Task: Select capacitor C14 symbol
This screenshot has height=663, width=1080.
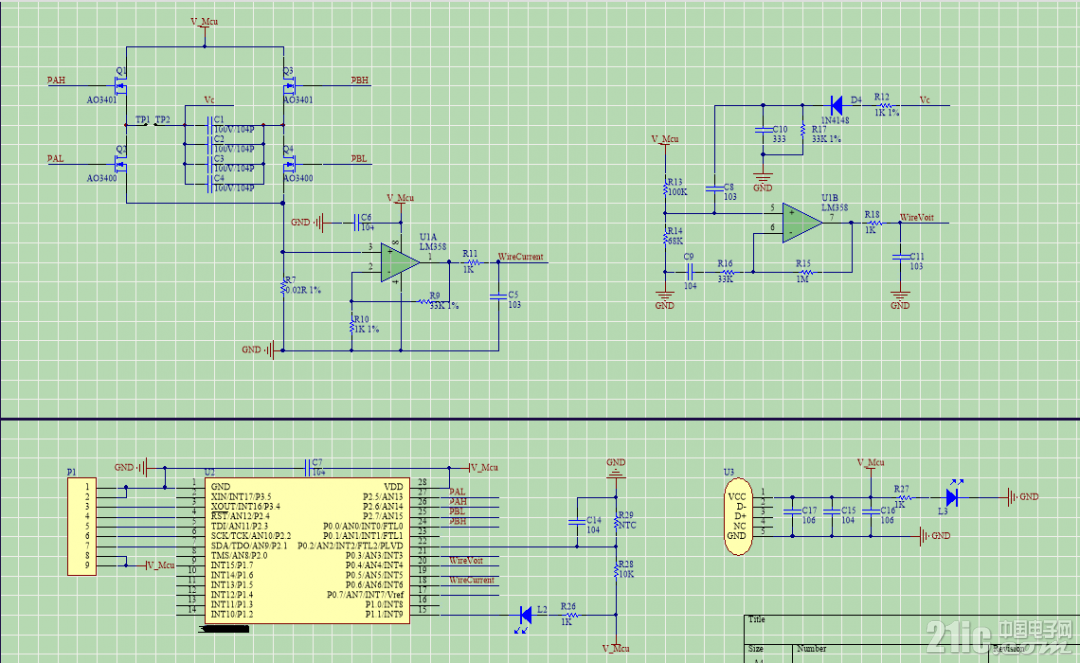Action: 577,523
